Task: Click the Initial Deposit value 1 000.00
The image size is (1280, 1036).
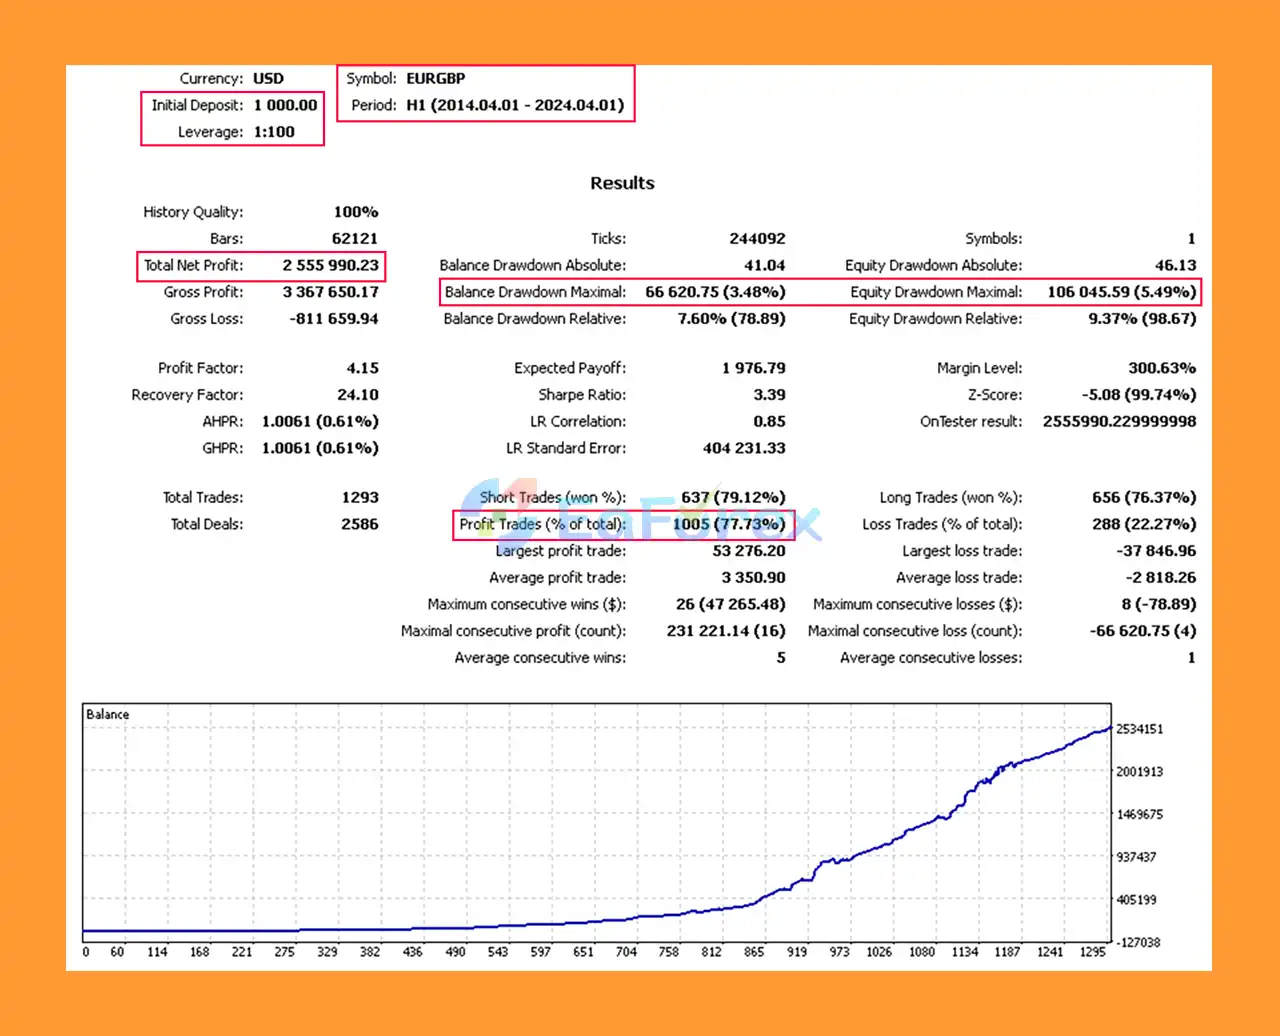Action: (285, 105)
